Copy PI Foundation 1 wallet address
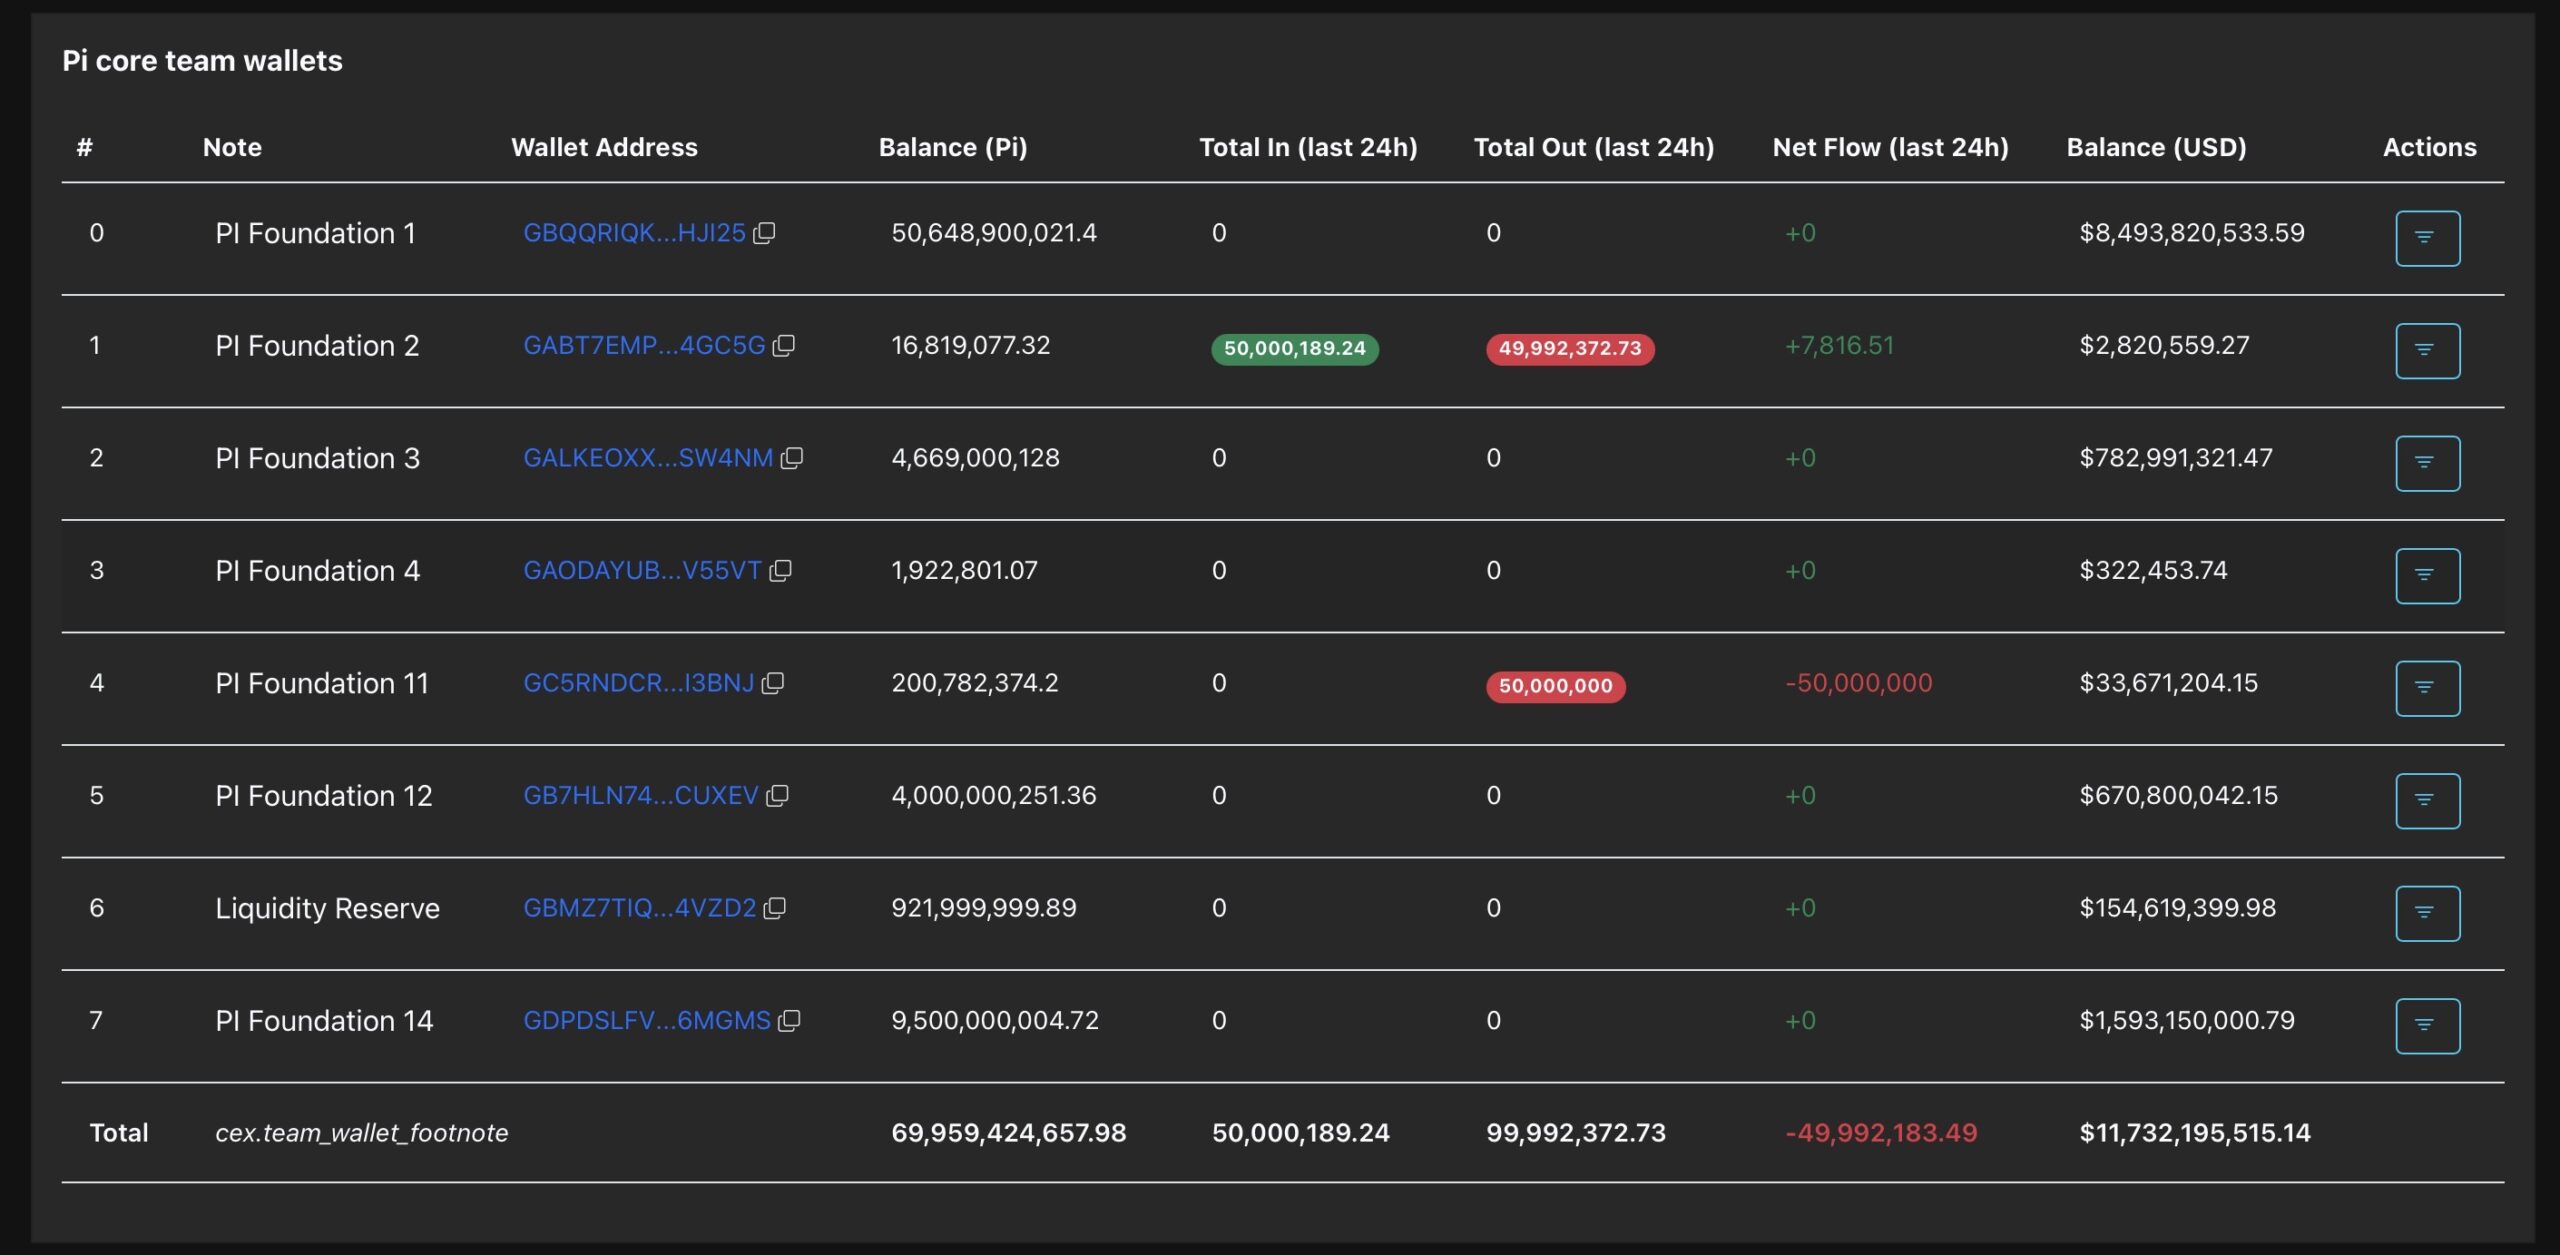This screenshot has width=2560, height=1255. click(x=766, y=234)
